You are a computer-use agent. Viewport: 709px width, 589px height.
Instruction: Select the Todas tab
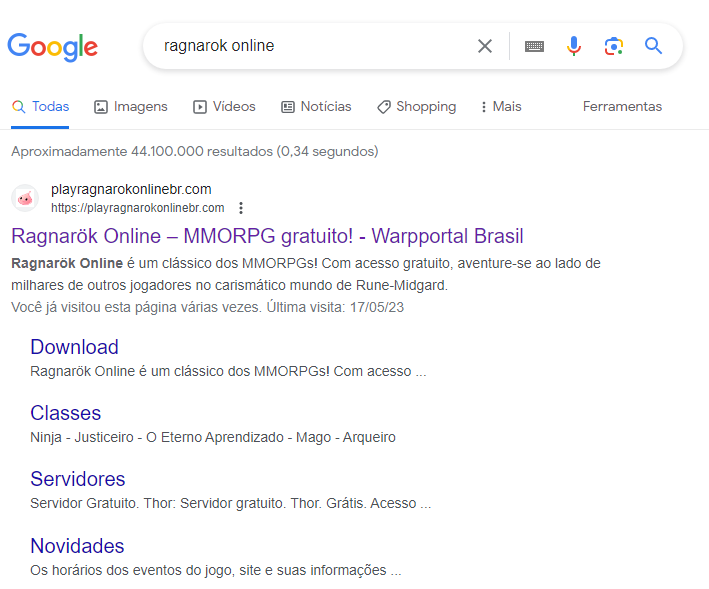tap(40, 107)
